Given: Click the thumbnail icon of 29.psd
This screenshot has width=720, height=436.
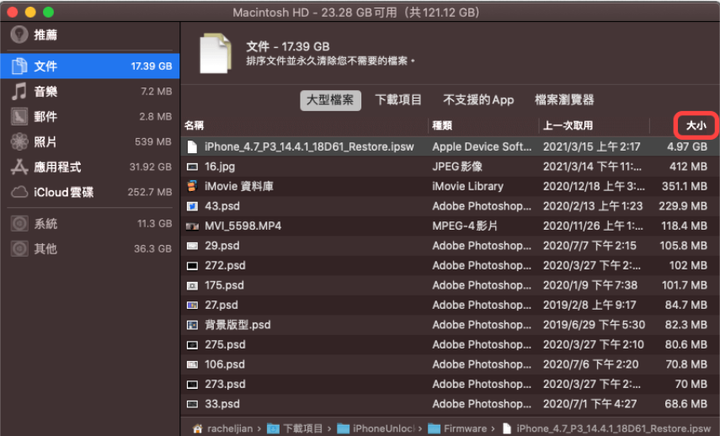Looking at the screenshot, I should coord(192,246).
